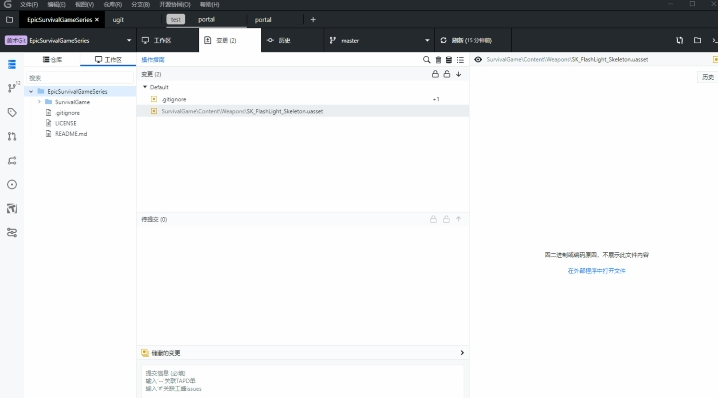
Task: Click the G application logo
Action: point(7,4)
